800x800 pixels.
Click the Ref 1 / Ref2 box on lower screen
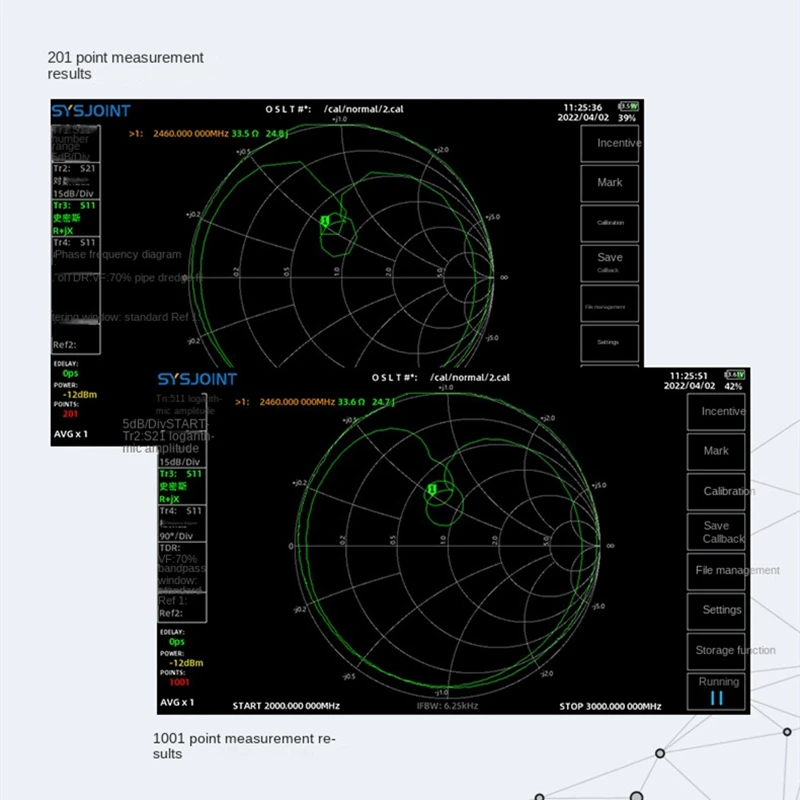coord(182,607)
